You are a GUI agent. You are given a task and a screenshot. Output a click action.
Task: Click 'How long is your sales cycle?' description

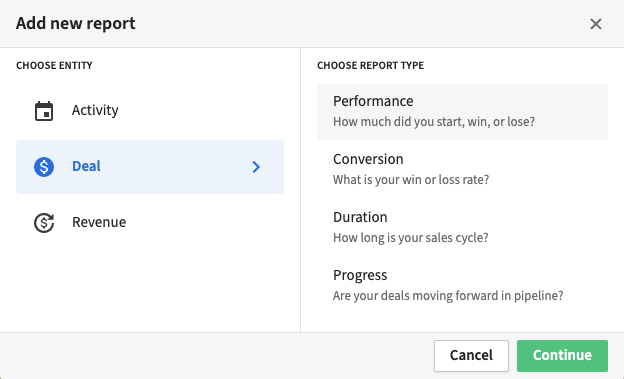[x=411, y=238]
